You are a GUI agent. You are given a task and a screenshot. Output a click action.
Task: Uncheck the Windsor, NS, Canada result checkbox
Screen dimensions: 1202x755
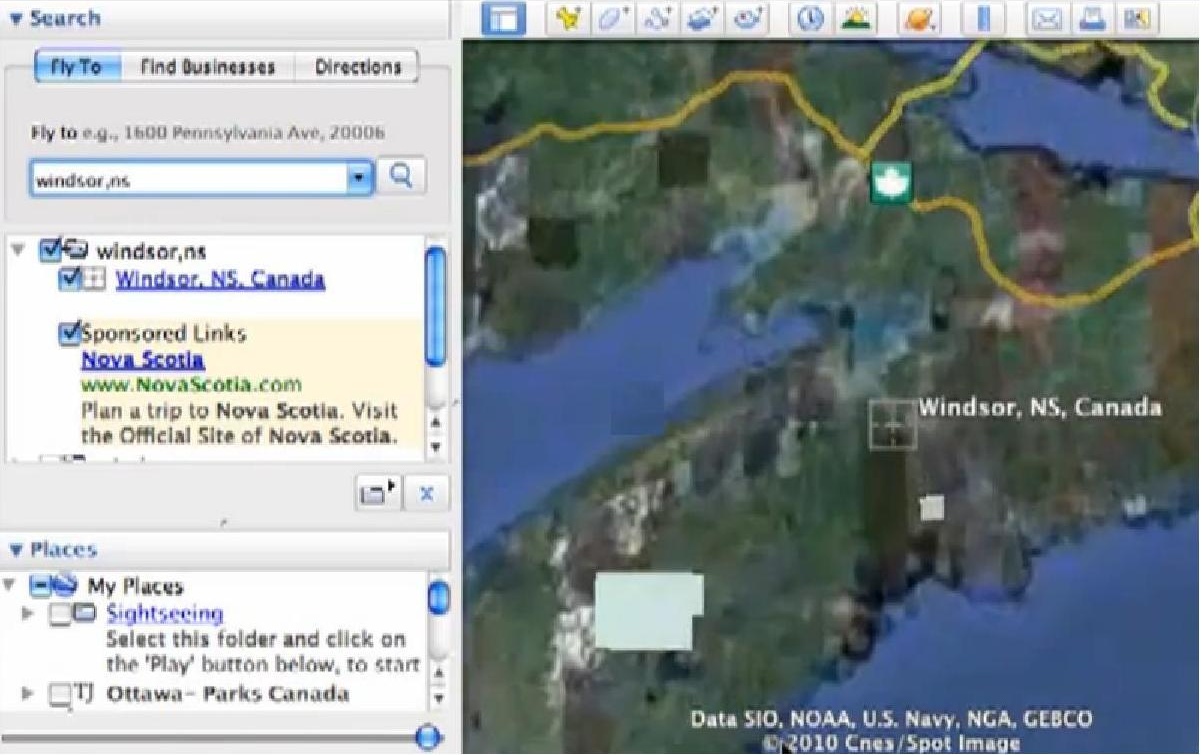coord(70,279)
